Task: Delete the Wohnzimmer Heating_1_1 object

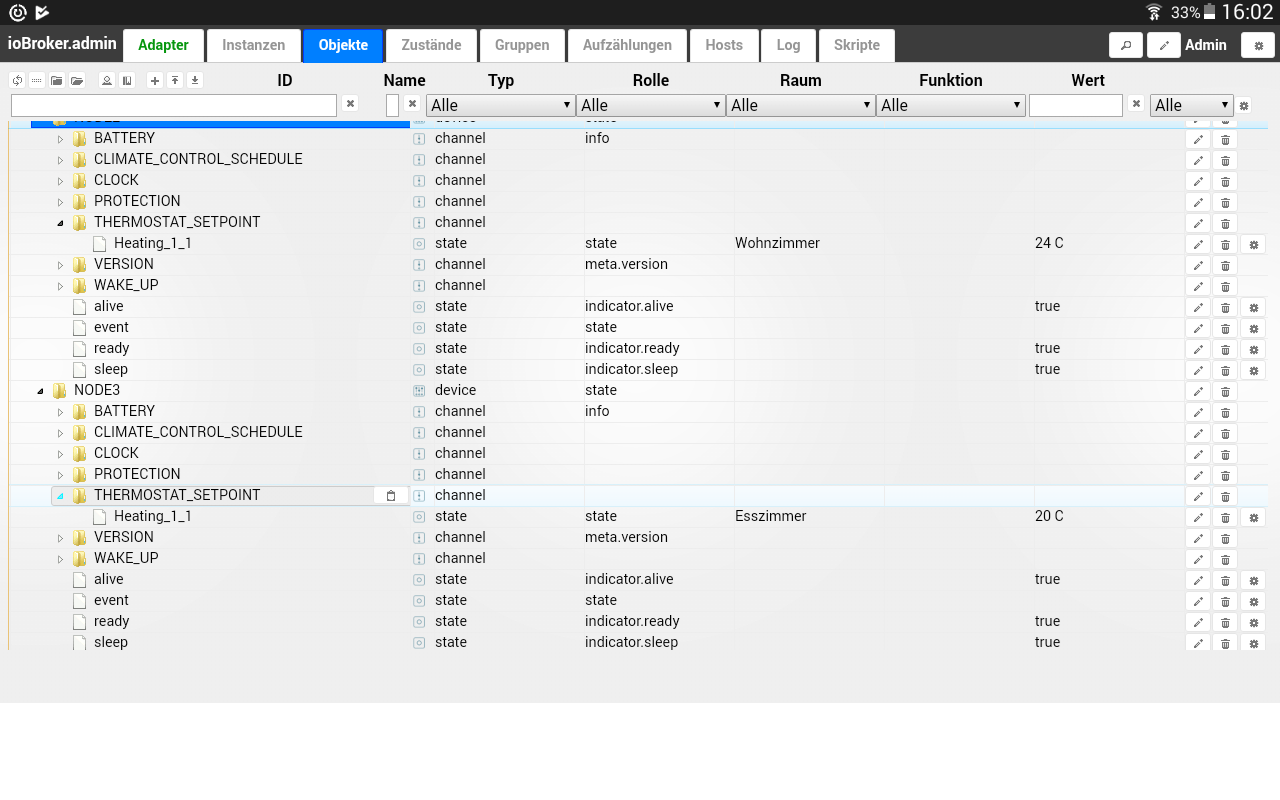Action: click(1225, 244)
